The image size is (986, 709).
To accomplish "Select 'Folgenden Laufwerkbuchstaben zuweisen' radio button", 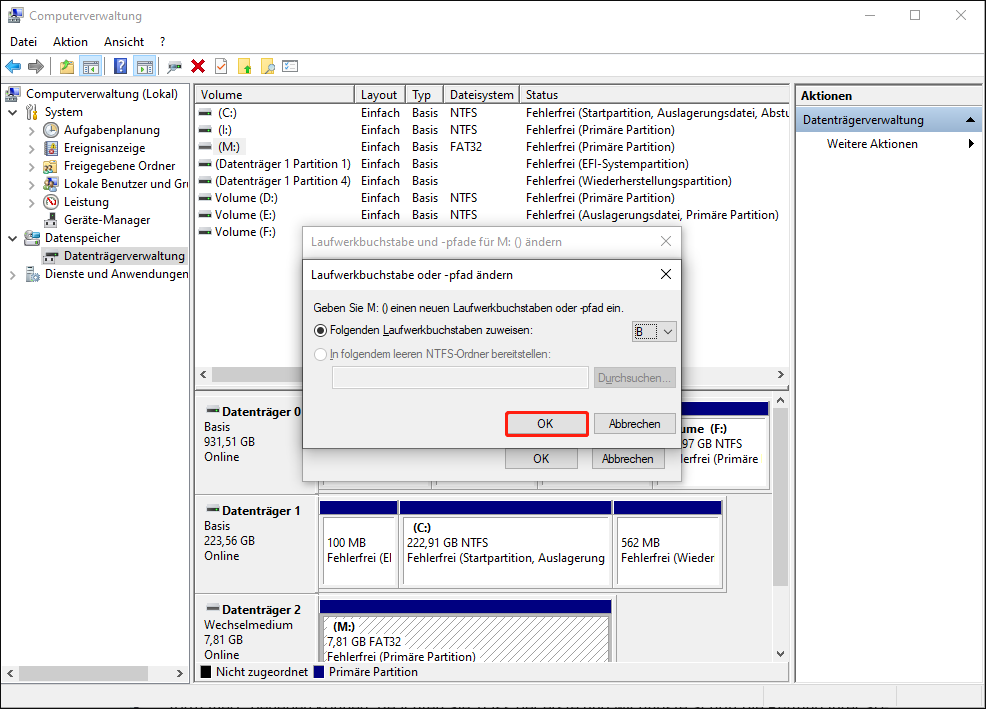I will tap(321, 330).
